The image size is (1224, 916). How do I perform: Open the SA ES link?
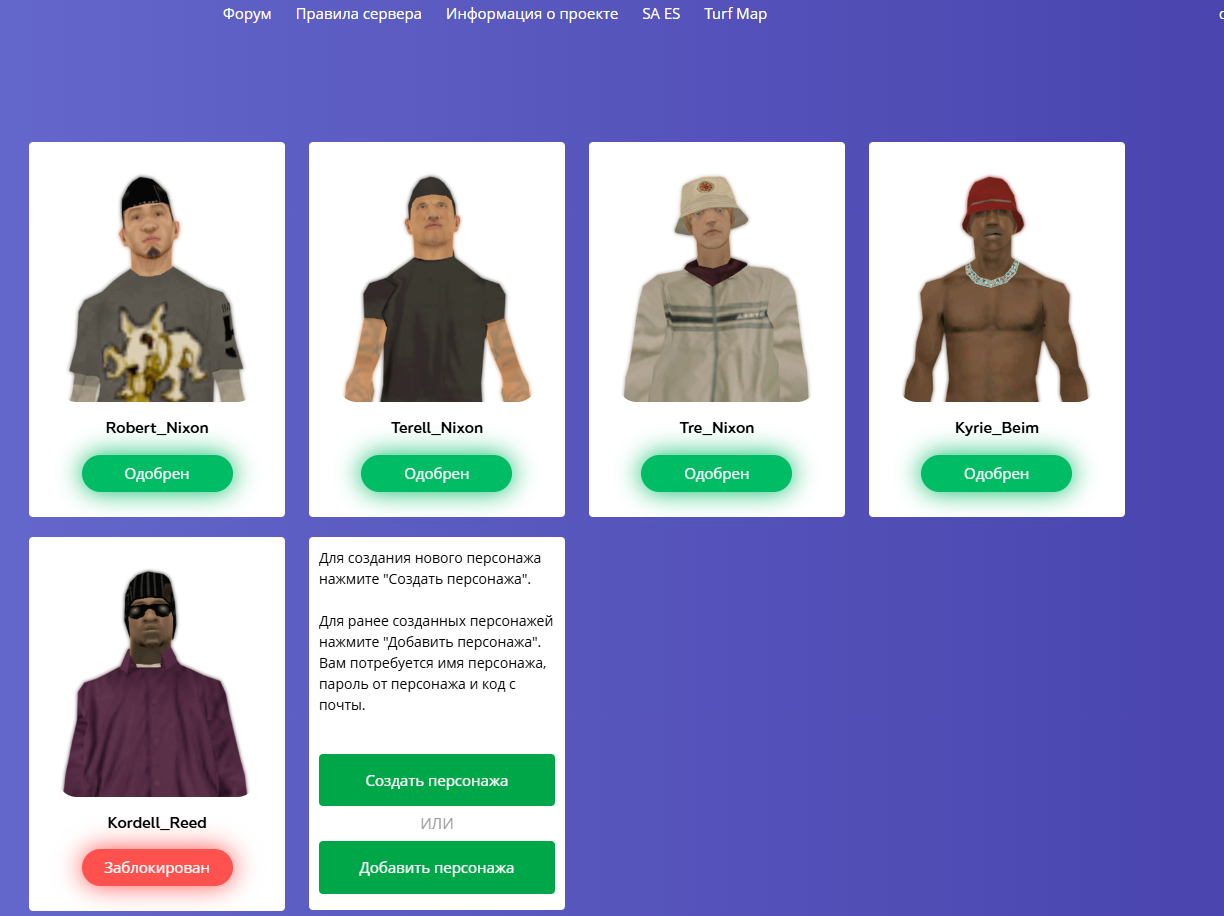[661, 14]
